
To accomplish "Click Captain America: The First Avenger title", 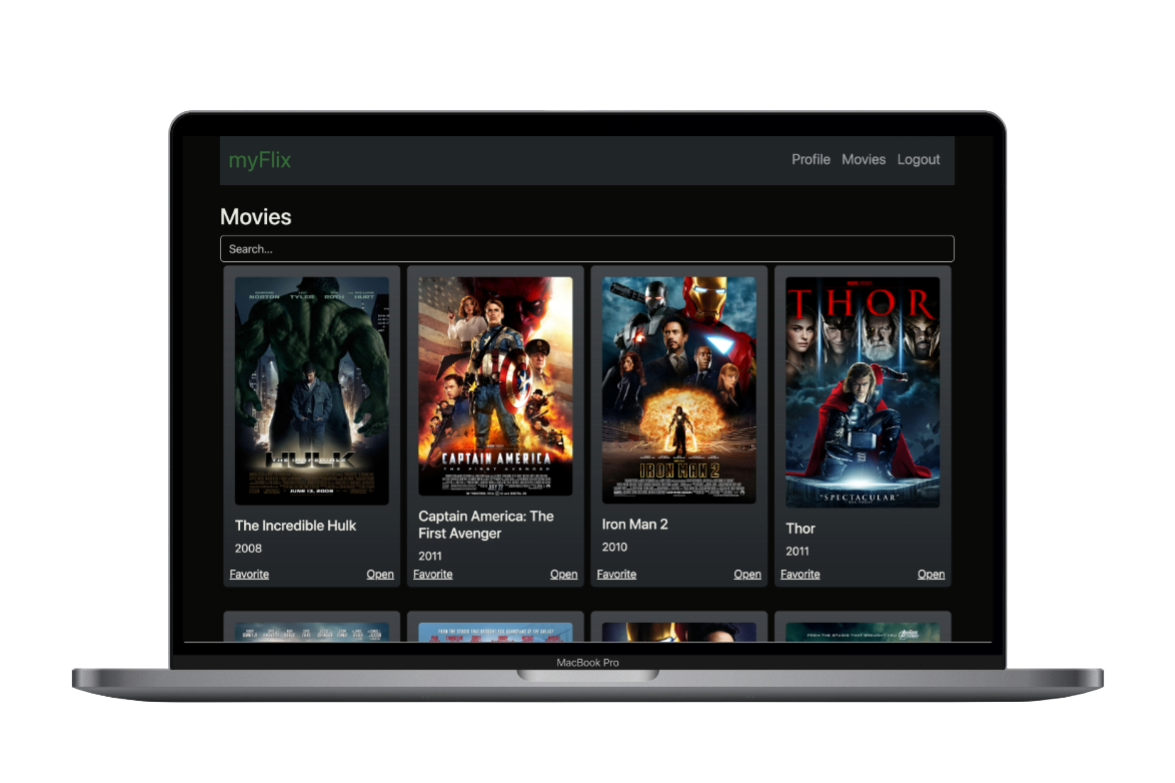I will 486,524.
